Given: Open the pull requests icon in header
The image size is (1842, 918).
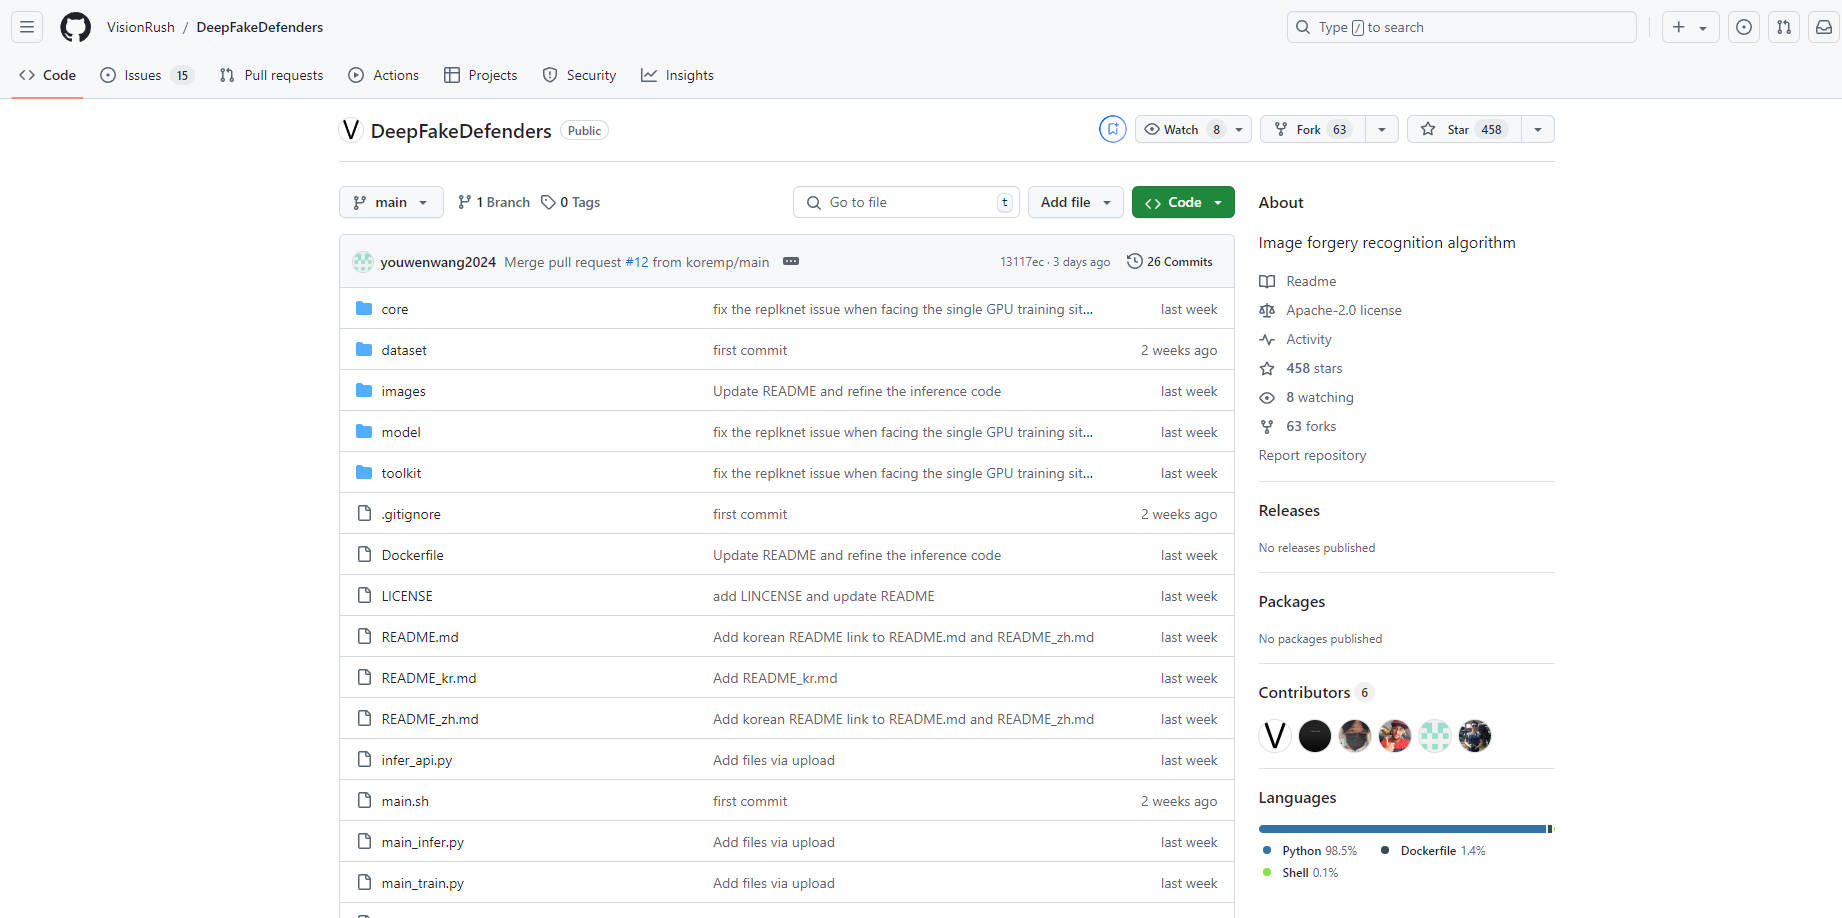Looking at the screenshot, I should [1784, 27].
